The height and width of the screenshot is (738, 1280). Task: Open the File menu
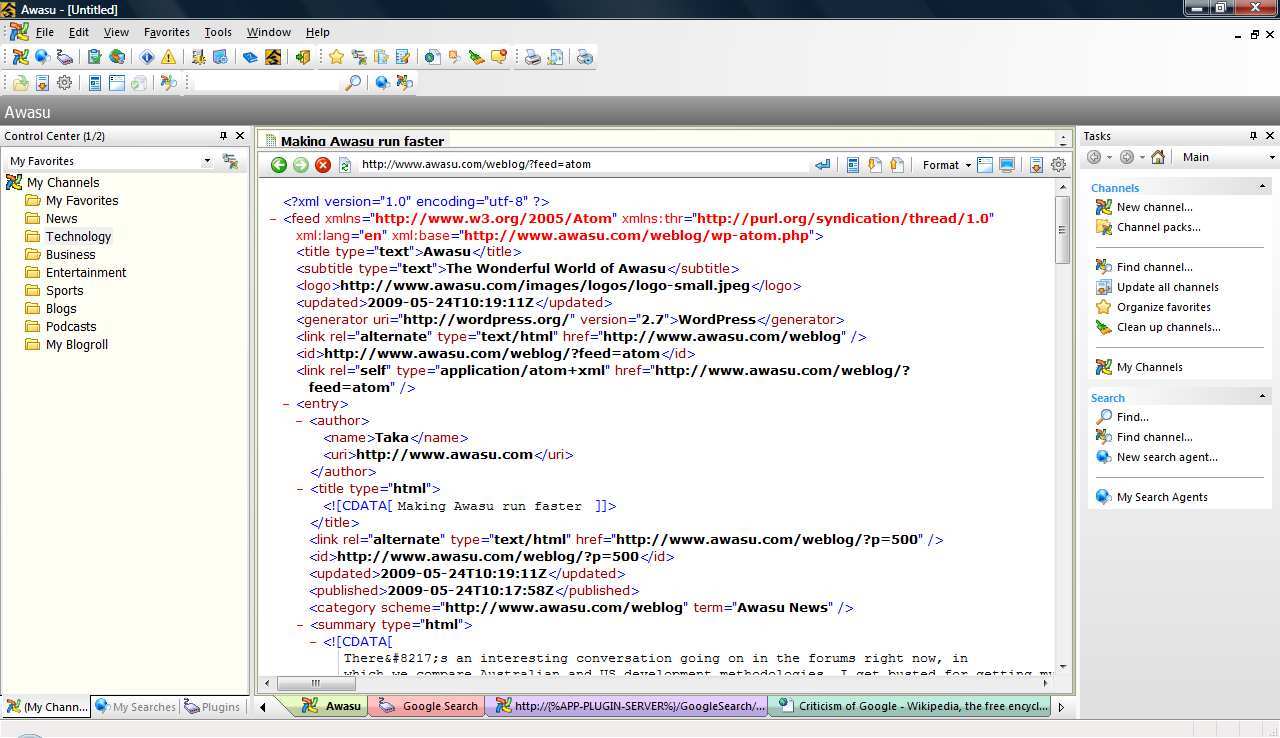click(x=45, y=32)
